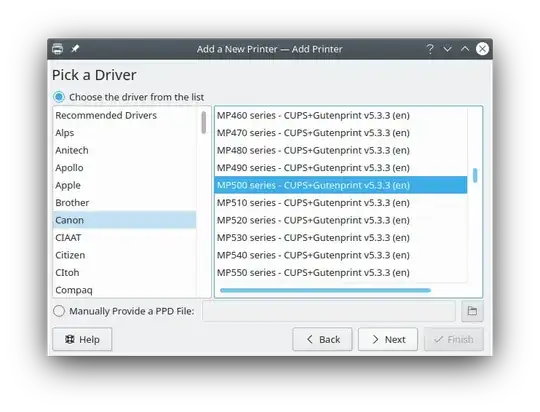540x412 pixels.
Task: Select MP510 series Gutenprint driver
Action: click(x=341, y=203)
